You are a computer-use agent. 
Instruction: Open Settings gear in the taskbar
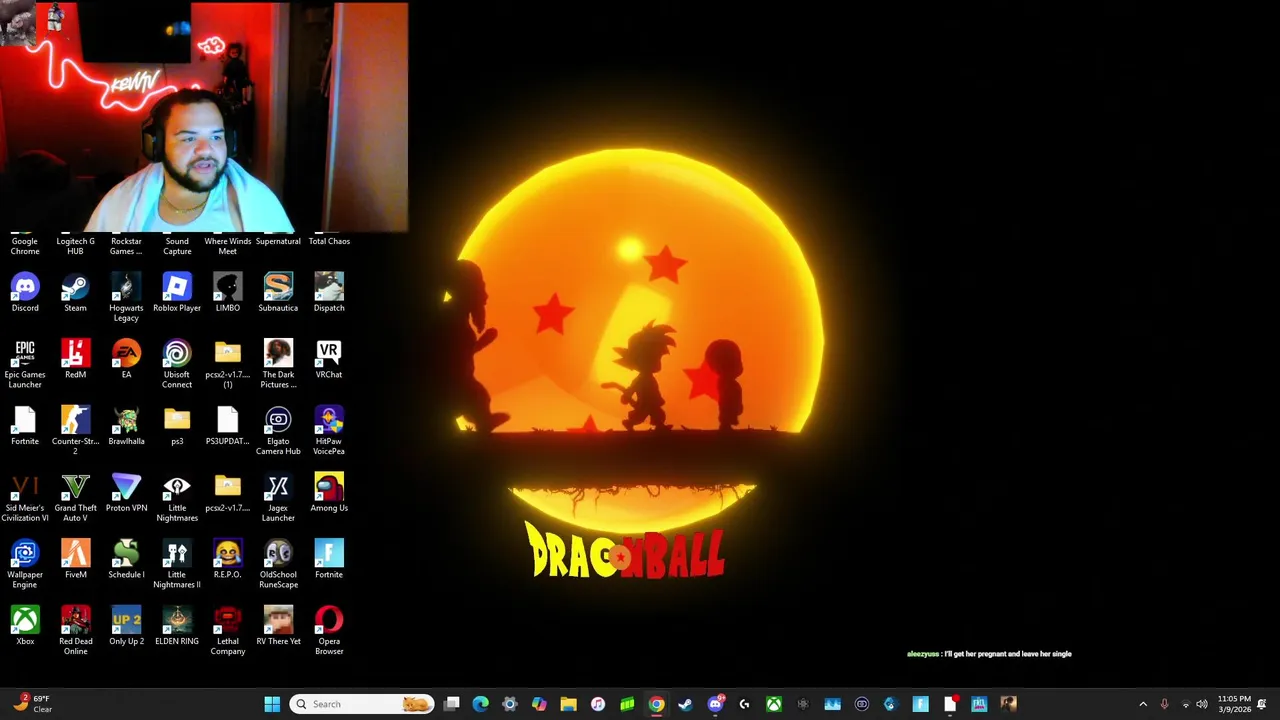[x=510, y=704]
